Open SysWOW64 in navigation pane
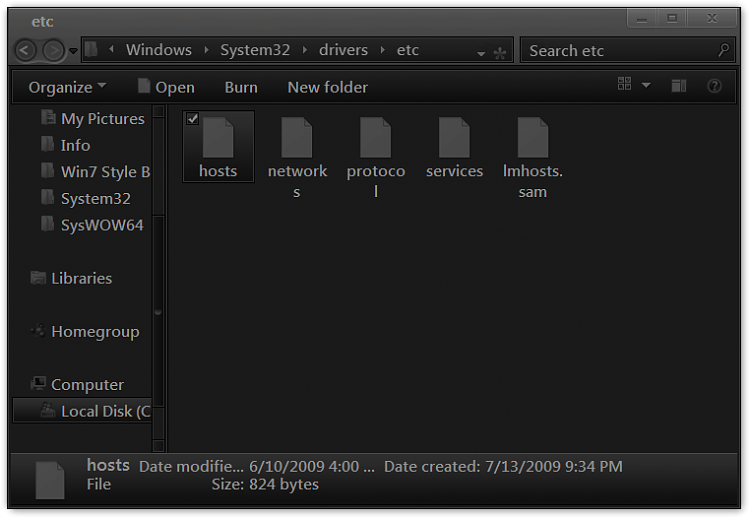The width and height of the screenshot is (750, 518). [x=92, y=225]
